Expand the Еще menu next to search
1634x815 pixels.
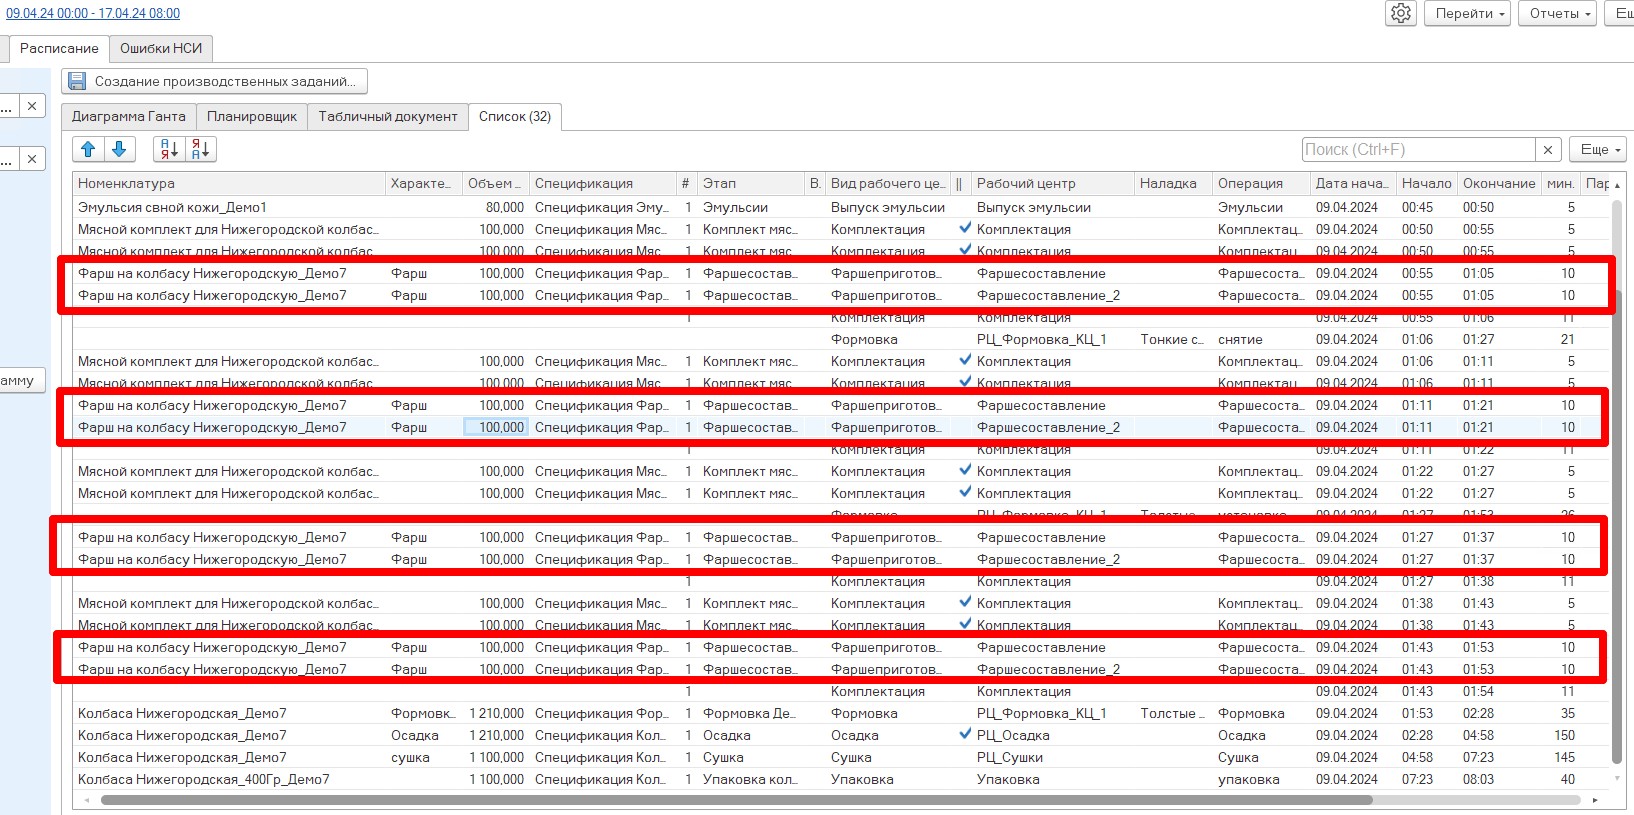(x=1599, y=149)
